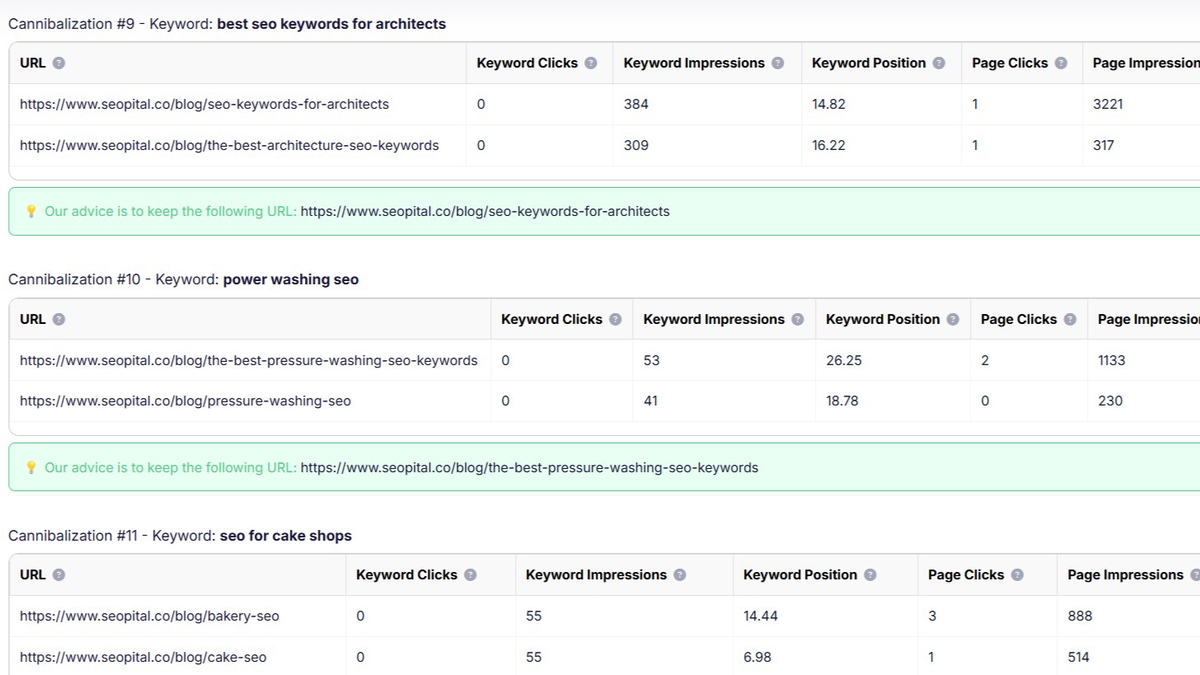The height and width of the screenshot is (675, 1200).
Task: Click the Keyword Impressions info icon in Cannibalization #10
Action: (x=798, y=318)
